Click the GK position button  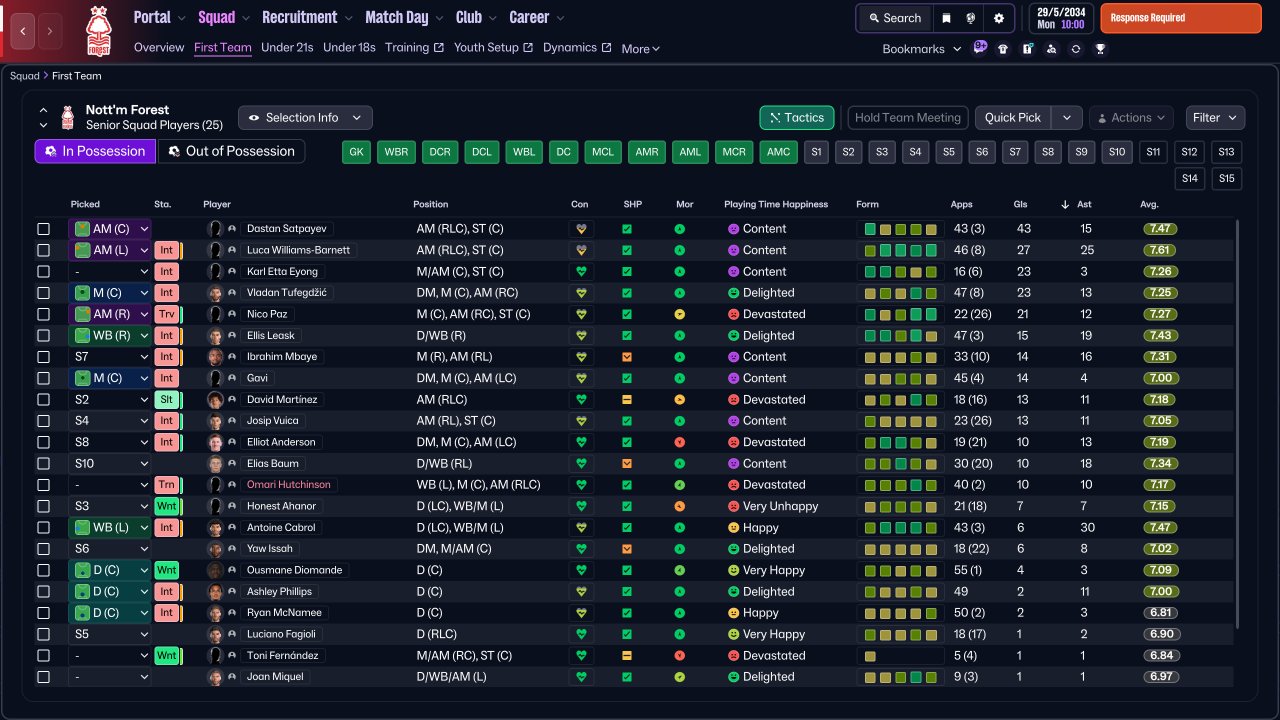click(x=357, y=152)
